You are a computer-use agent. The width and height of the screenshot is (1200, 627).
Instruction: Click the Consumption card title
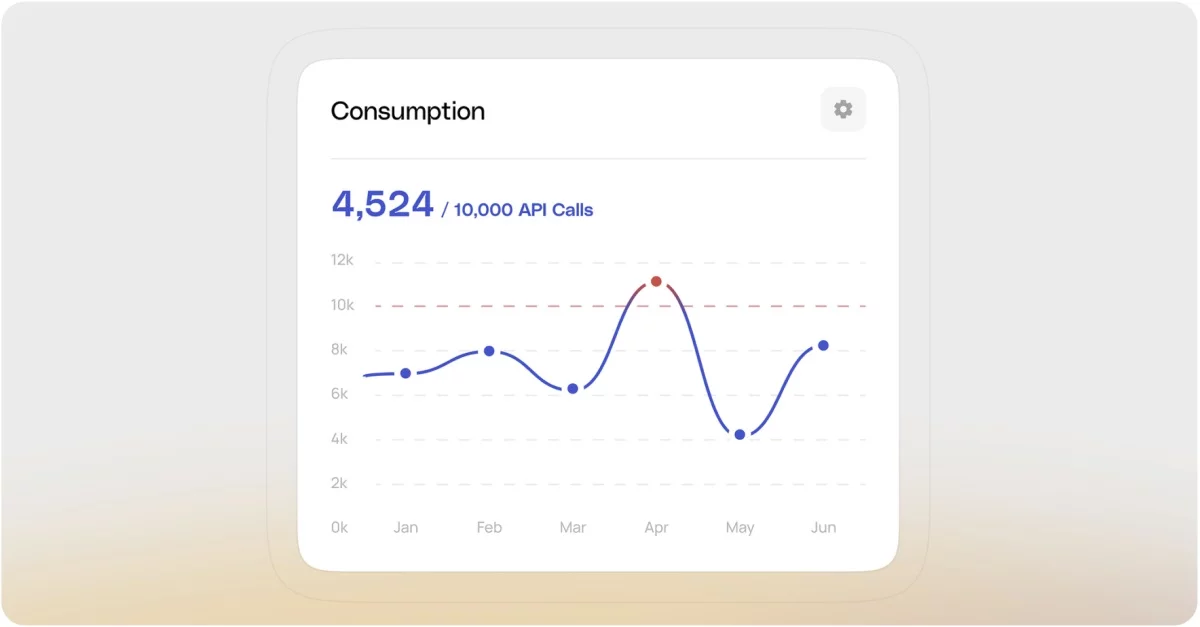[408, 111]
